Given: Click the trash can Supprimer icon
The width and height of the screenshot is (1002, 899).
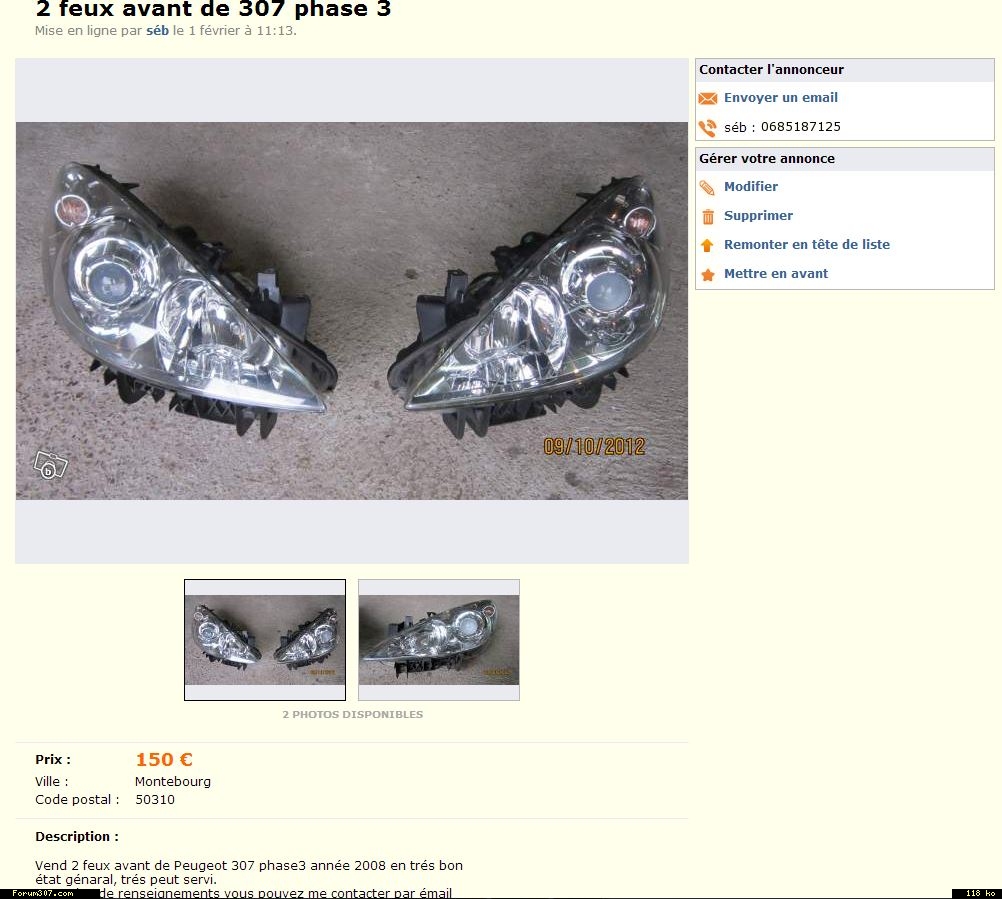Looking at the screenshot, I should point(708,217).
